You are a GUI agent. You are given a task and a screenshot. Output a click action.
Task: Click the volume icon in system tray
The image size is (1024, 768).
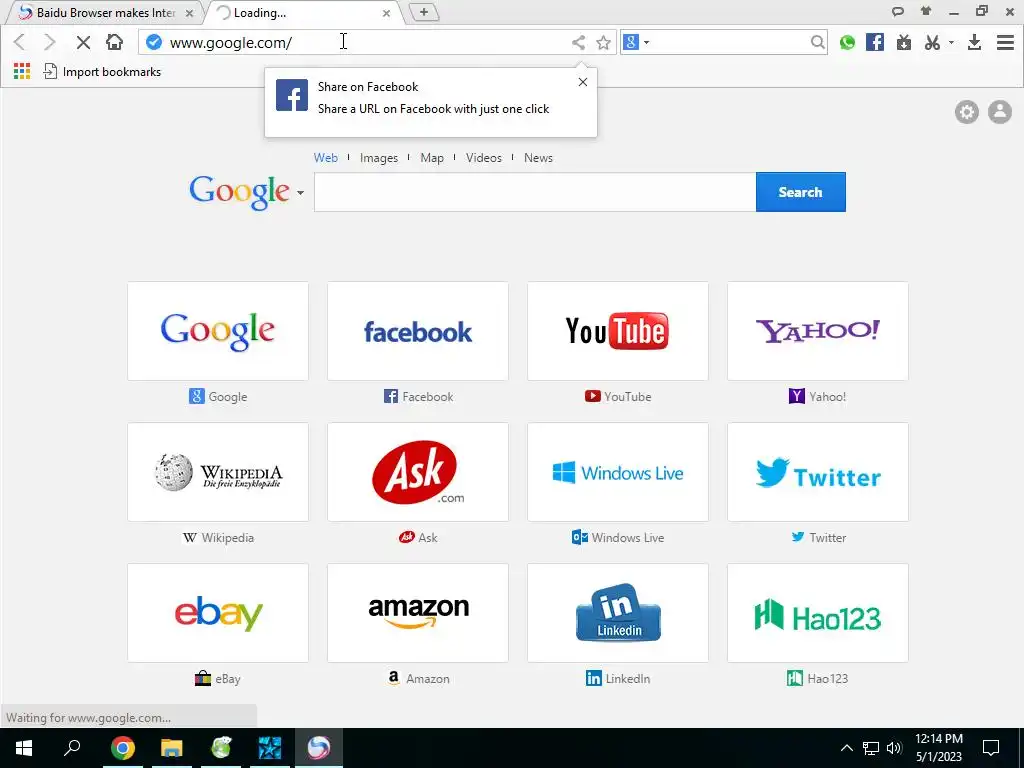[894, 748]
